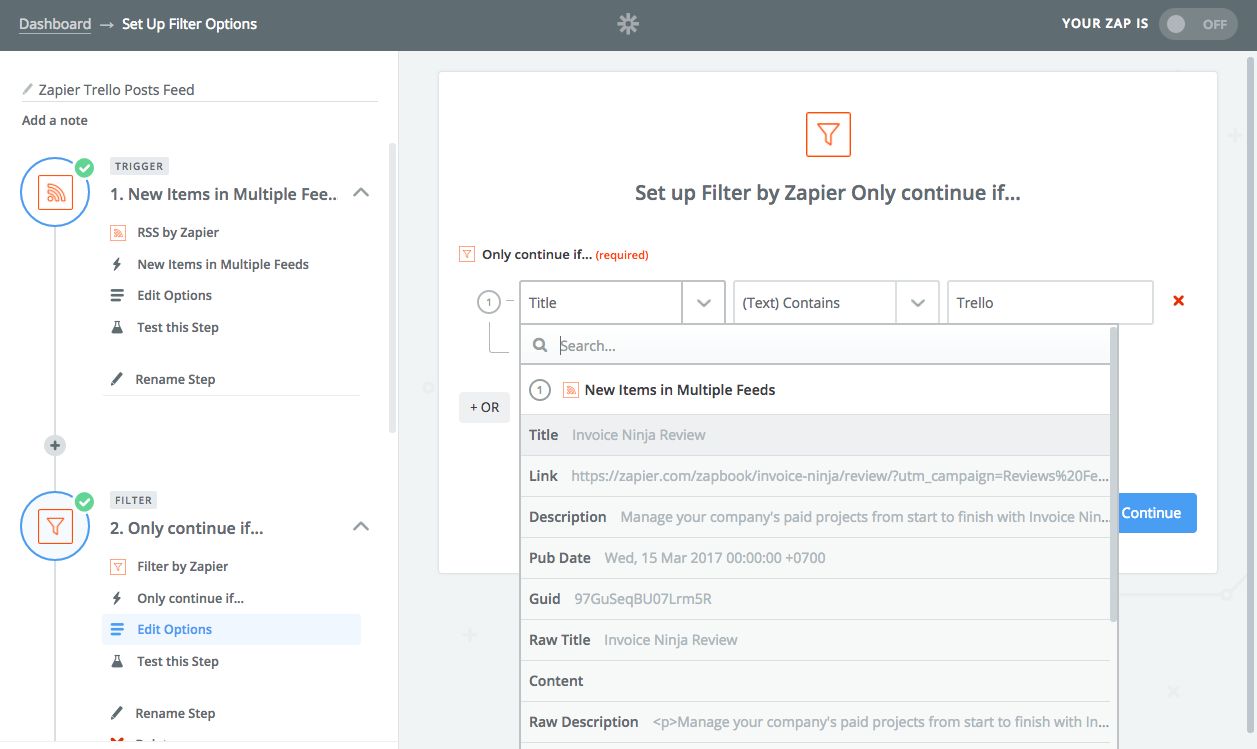Select Title Invoice Ninja Review option
1257x749 pixels.
tap(815, 435)
